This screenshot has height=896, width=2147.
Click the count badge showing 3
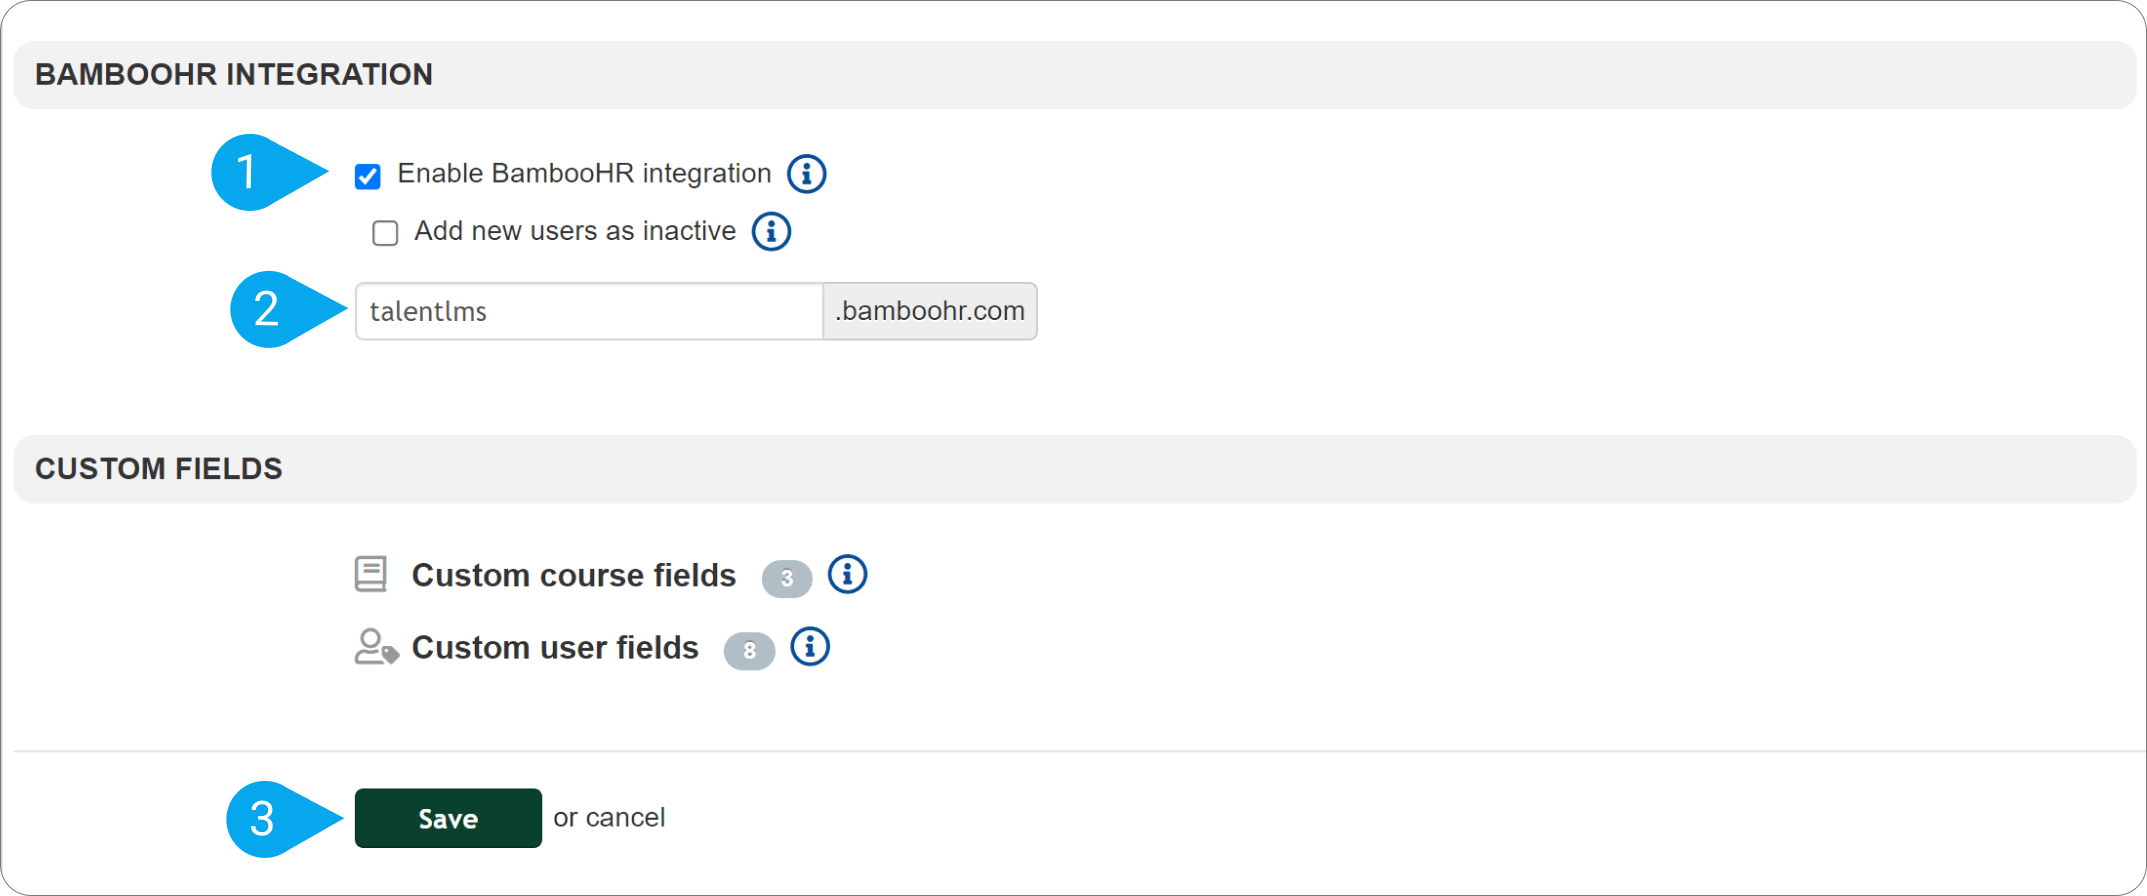click(787, 578)
